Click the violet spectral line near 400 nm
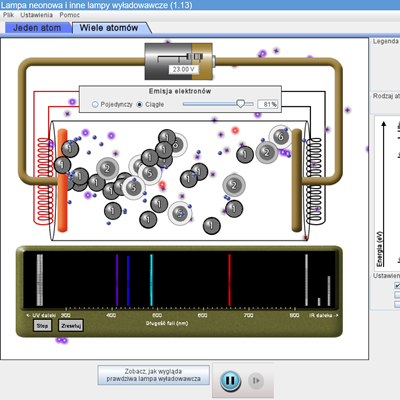The height and width of the screenshot is (400, 400). (x=117, y=280)
